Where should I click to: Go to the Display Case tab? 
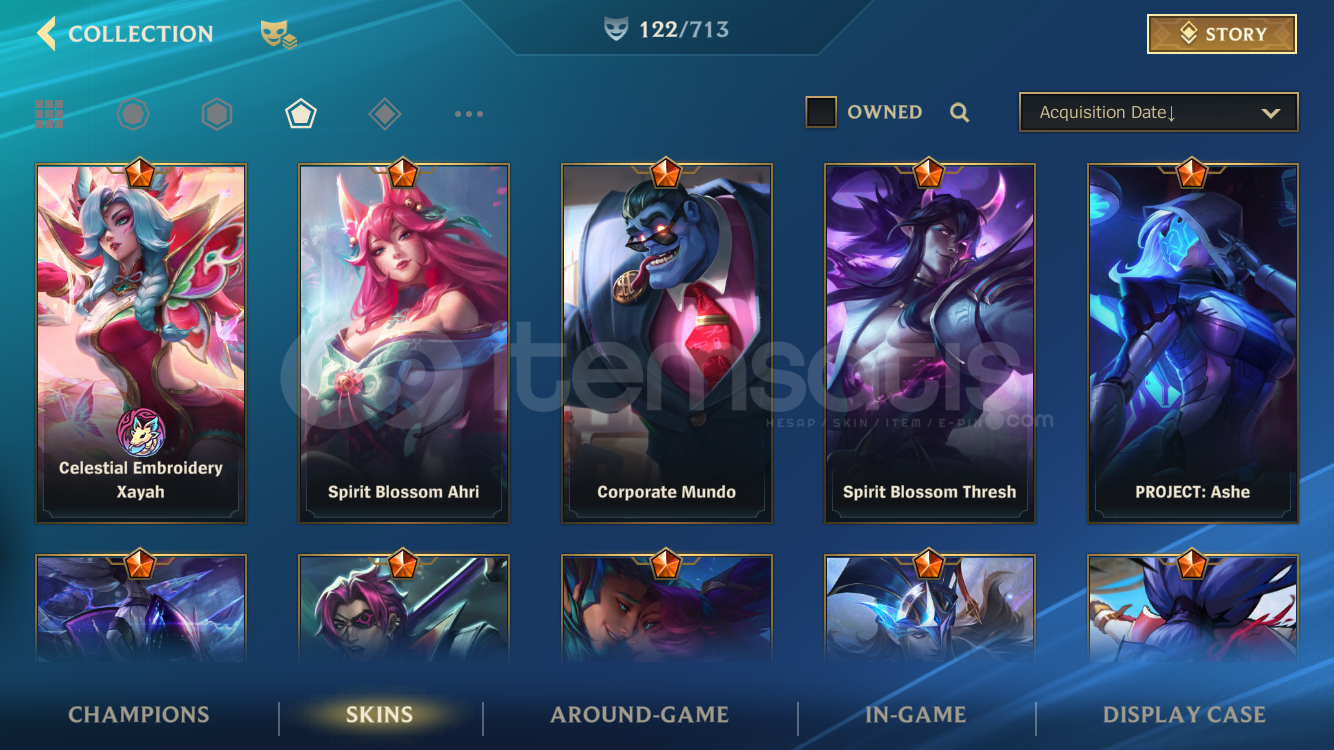1184,715
